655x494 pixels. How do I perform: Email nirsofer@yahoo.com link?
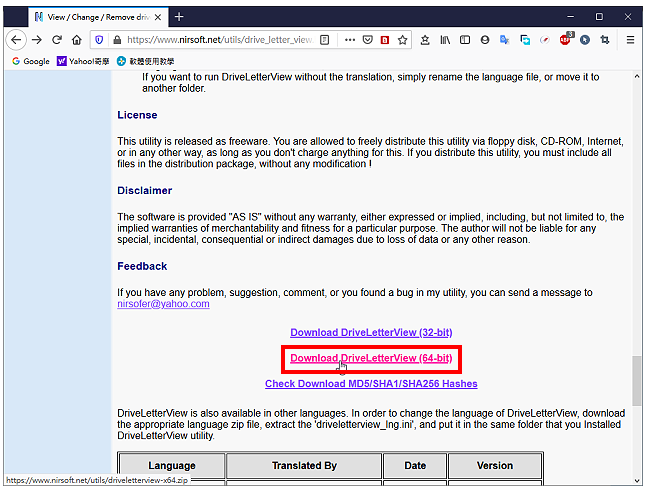(163, 304)
